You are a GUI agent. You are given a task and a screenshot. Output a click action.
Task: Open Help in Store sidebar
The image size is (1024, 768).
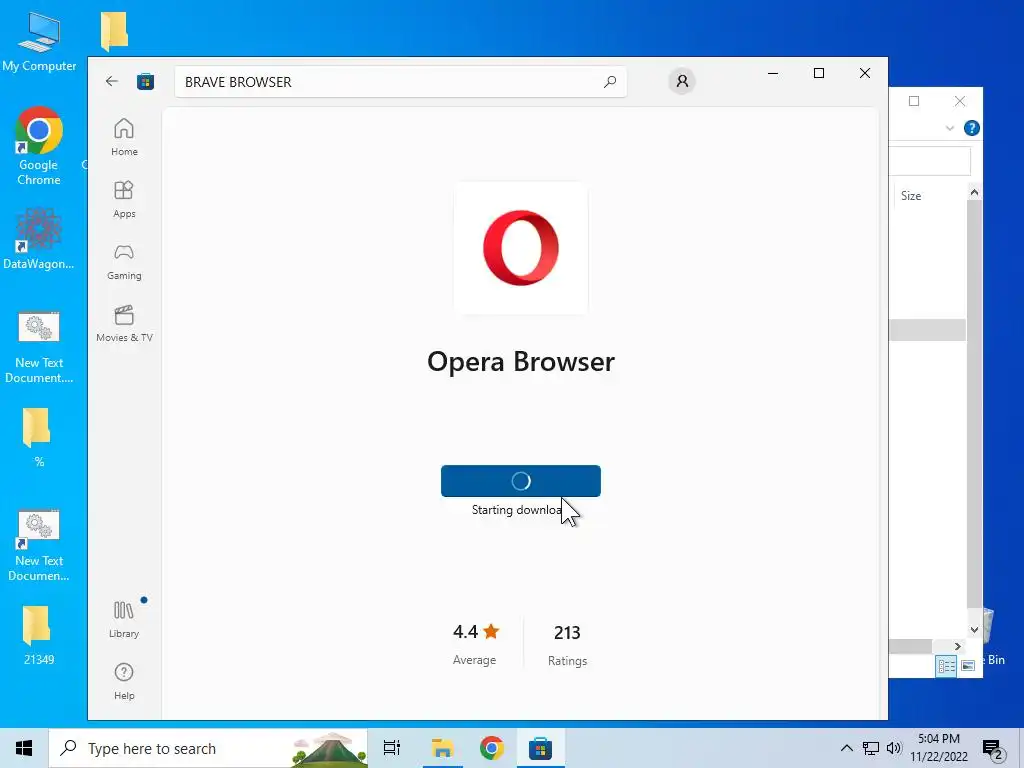coord(124,681)
